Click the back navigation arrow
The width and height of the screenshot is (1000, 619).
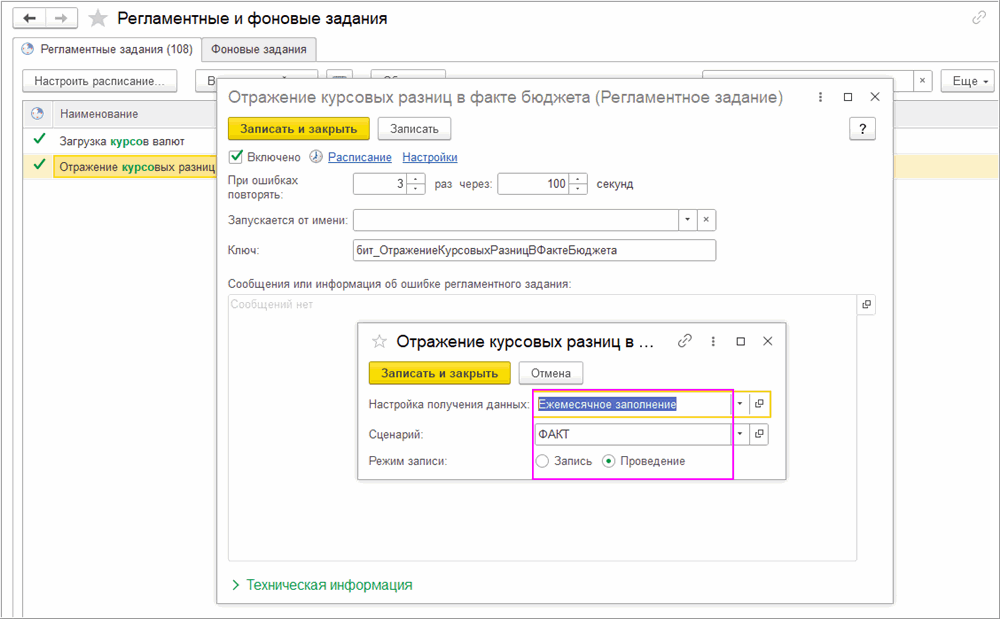click(x=29, y=18)
